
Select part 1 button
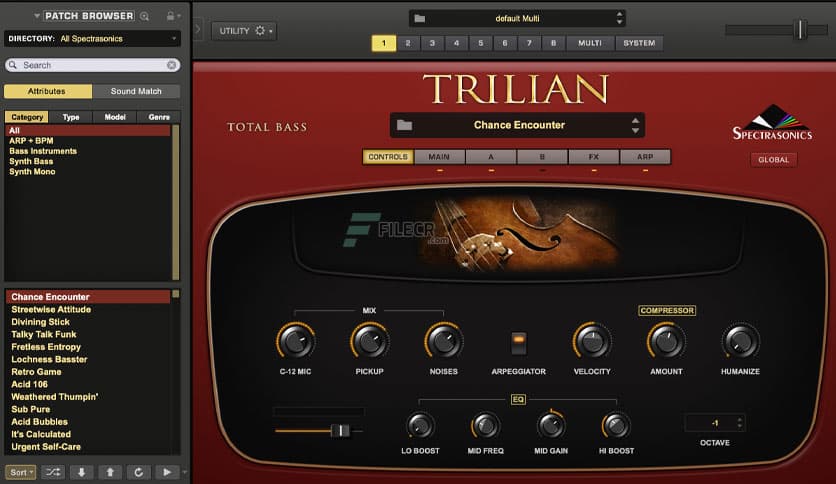click(x=383, y=43)
